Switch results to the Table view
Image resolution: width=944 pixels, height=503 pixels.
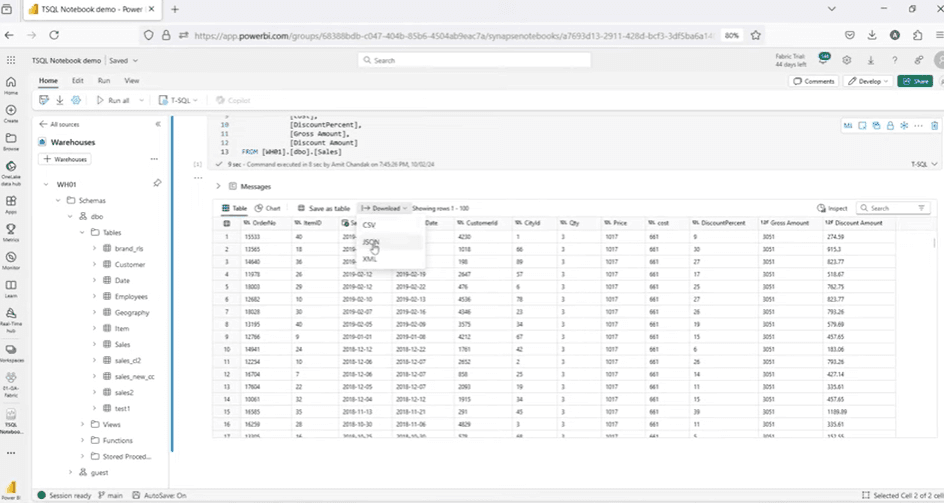click(x=234, y=208)
